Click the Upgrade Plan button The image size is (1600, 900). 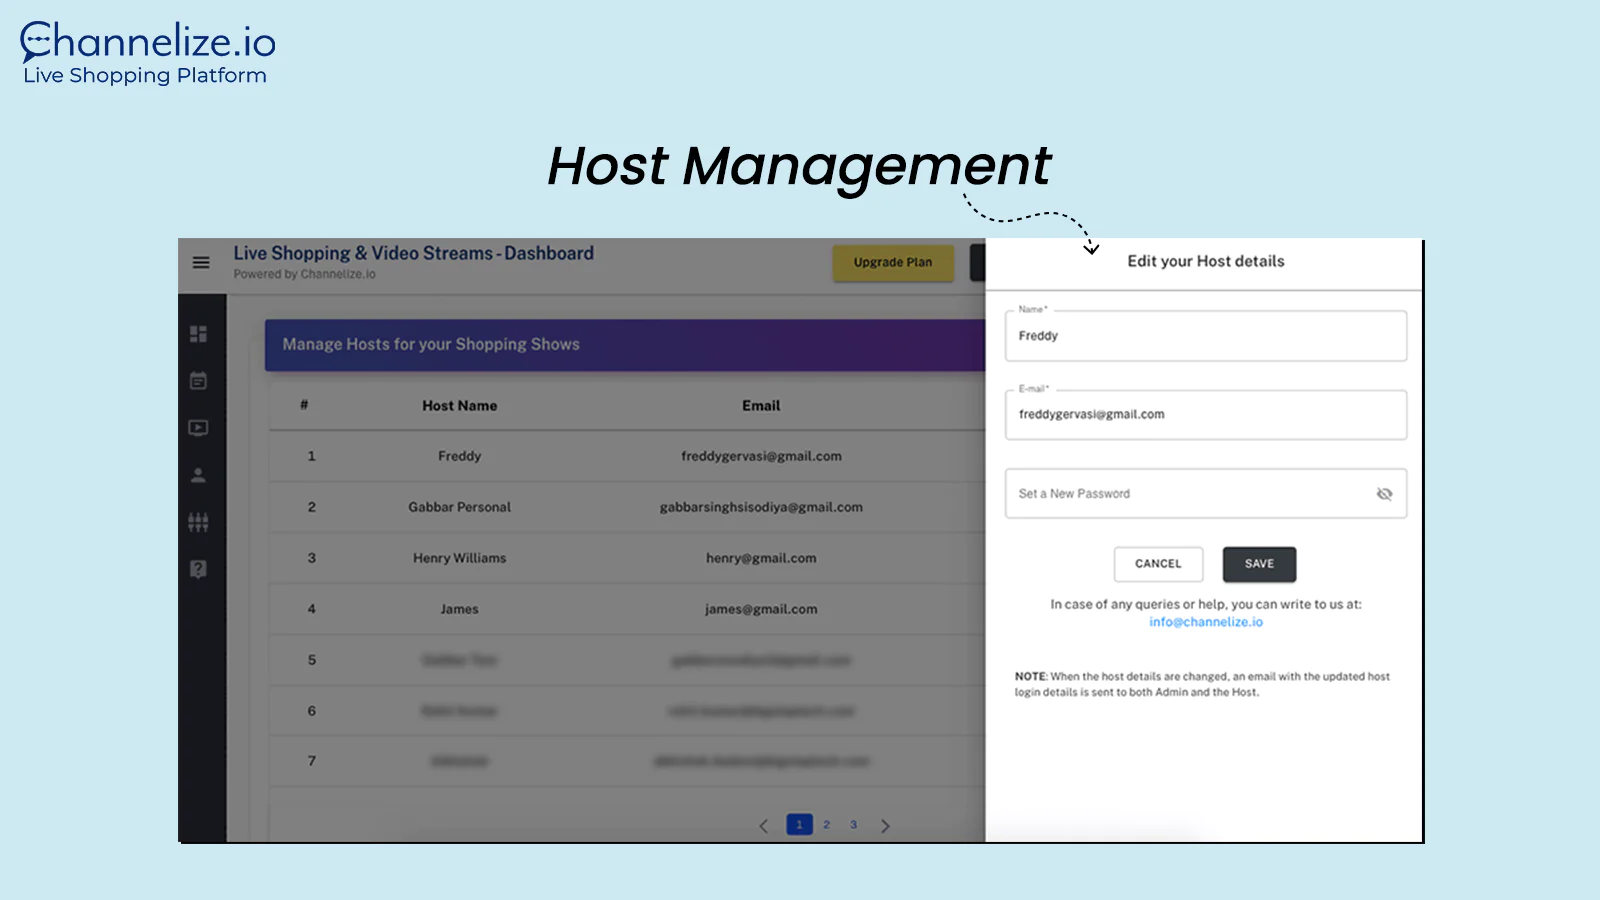click(893, 262)
